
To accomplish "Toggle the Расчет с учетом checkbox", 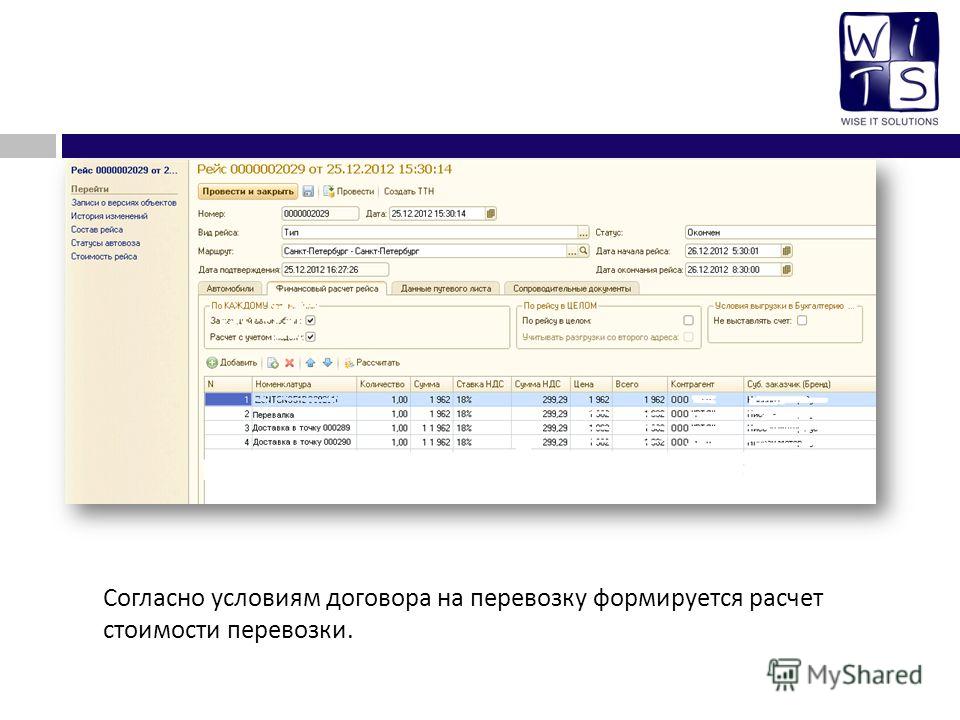I will click(x=310, y=337).
